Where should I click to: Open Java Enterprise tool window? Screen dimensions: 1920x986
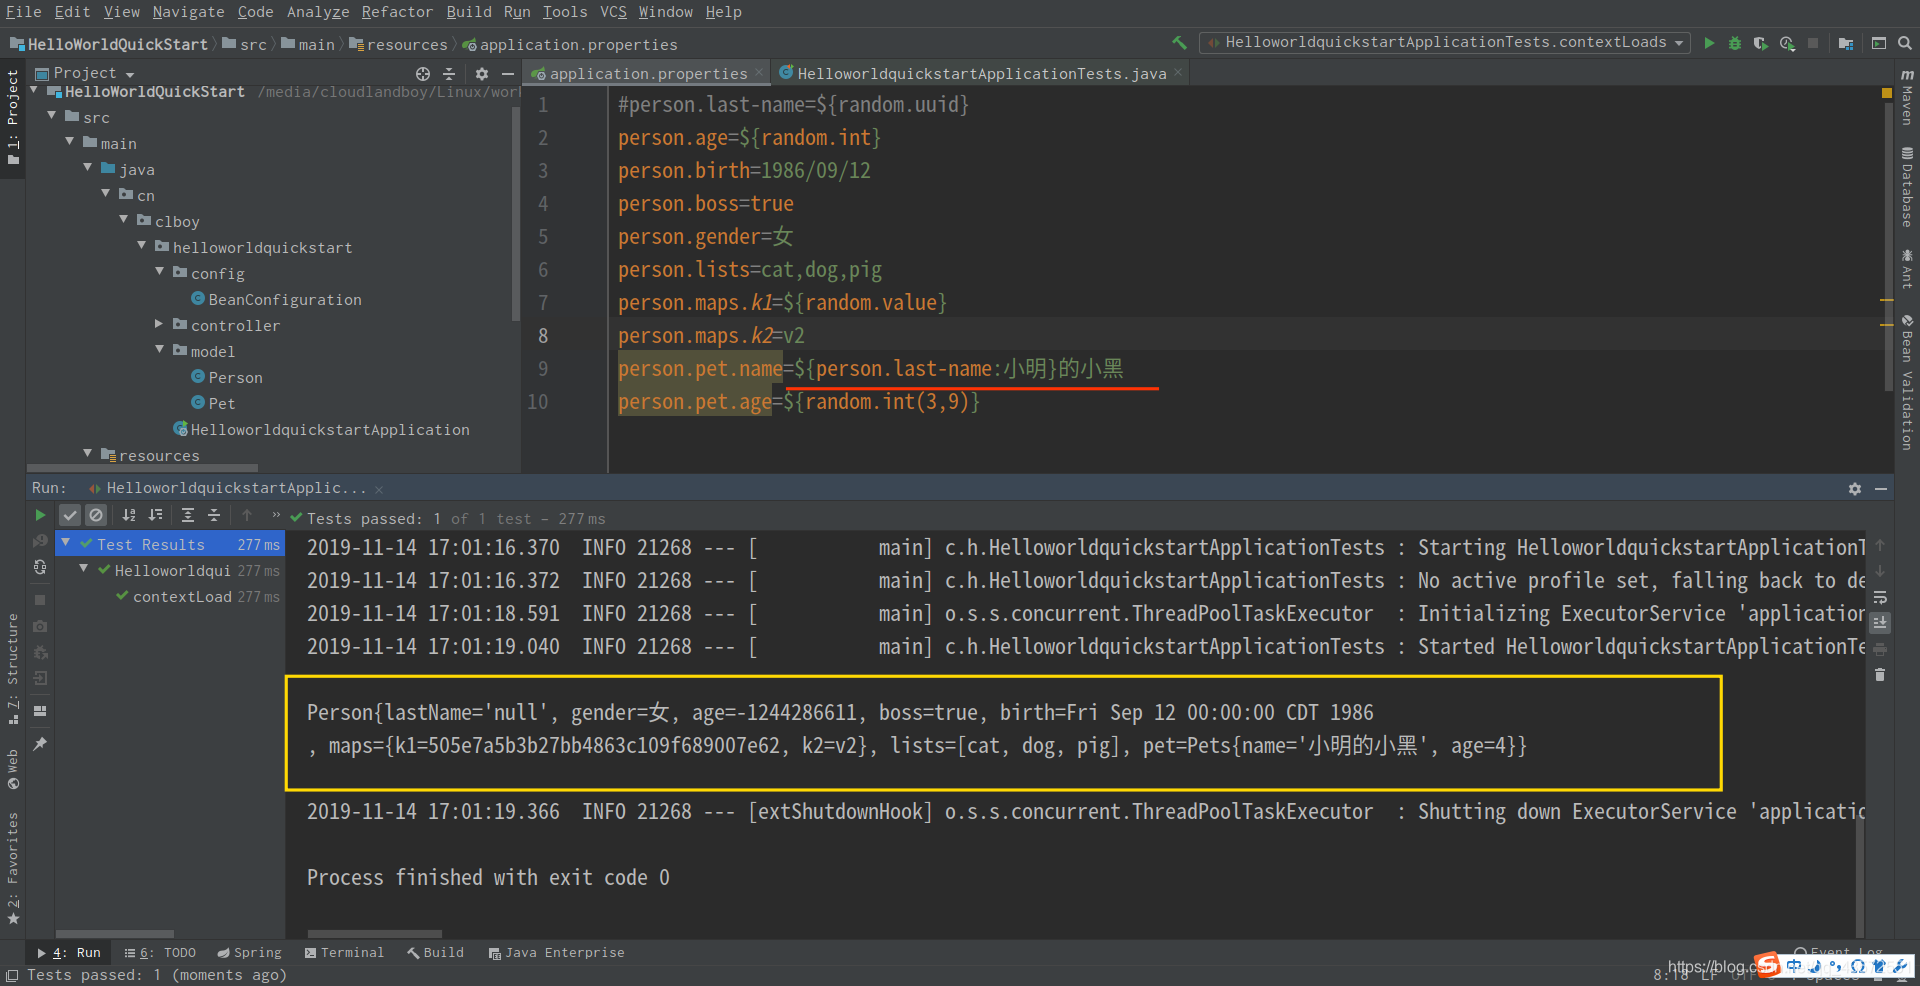556,953
